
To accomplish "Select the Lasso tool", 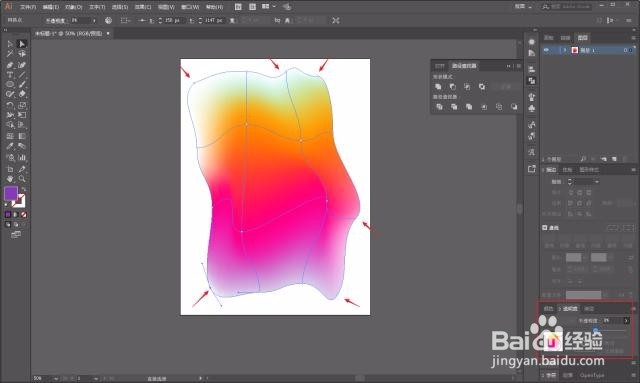I will point(22,54).
